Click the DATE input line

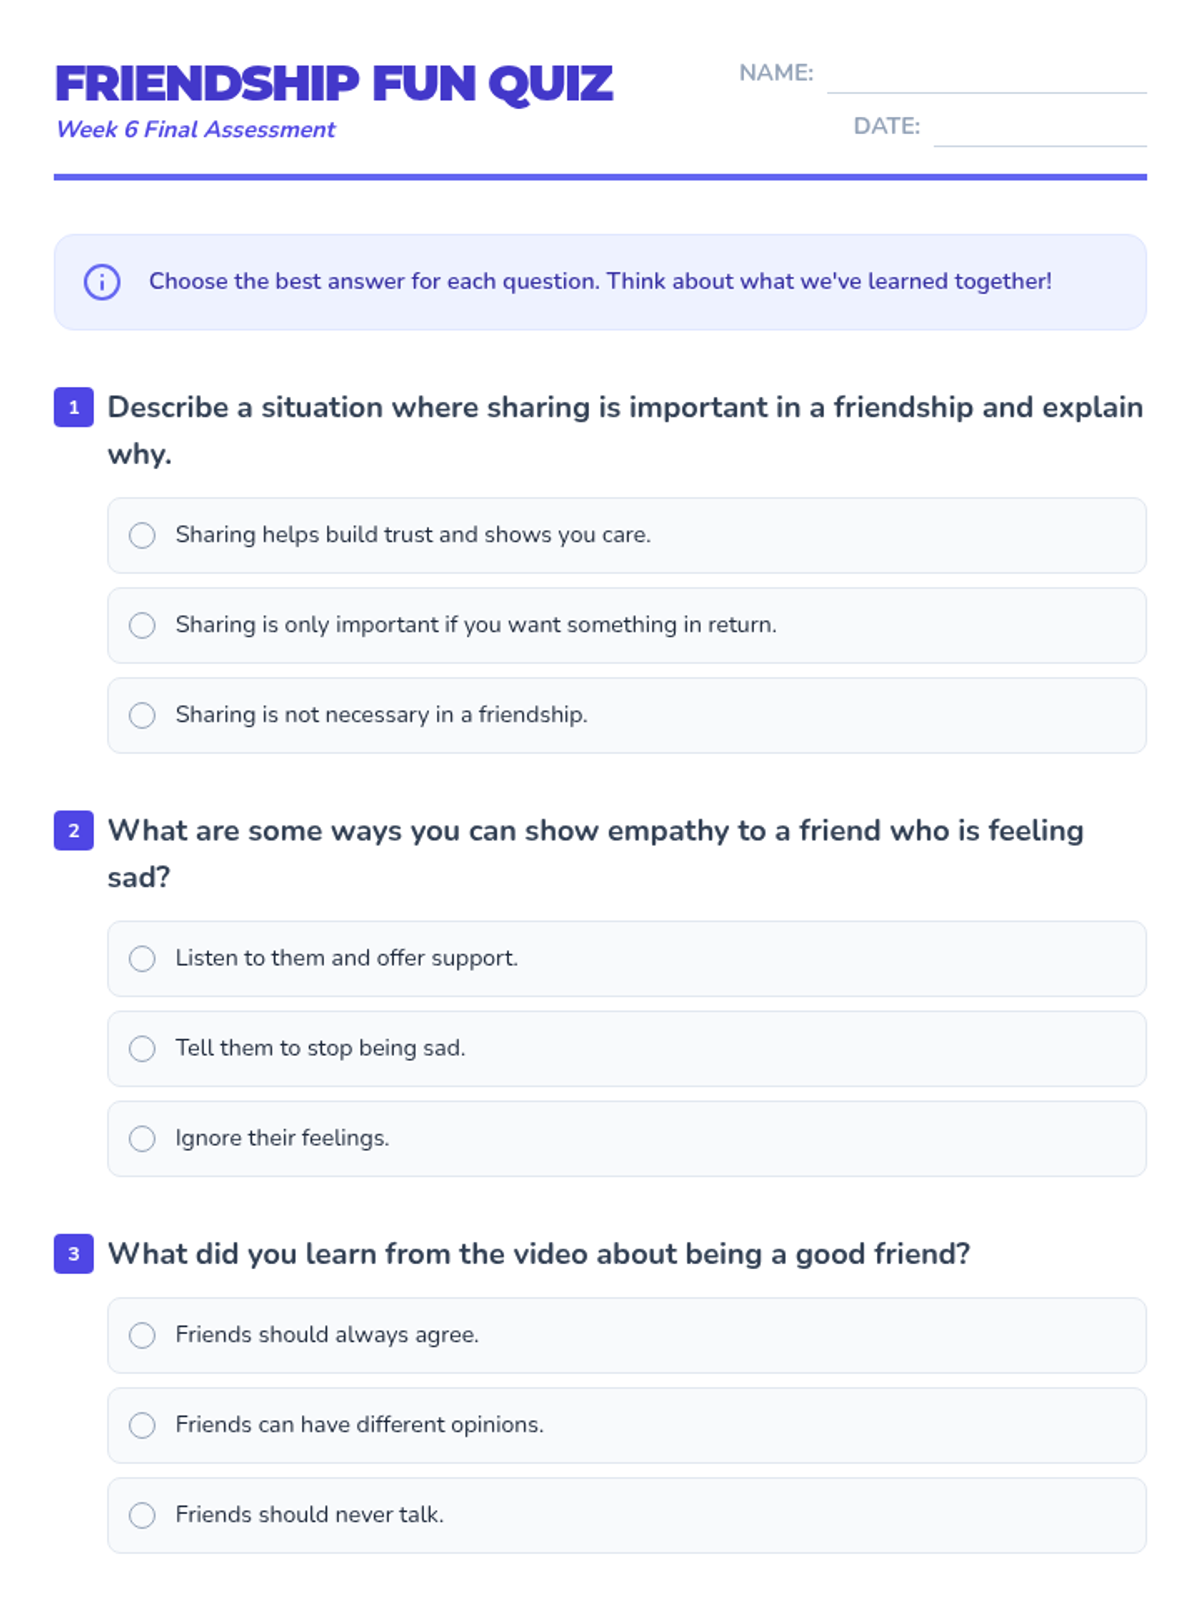(1039, 129)
